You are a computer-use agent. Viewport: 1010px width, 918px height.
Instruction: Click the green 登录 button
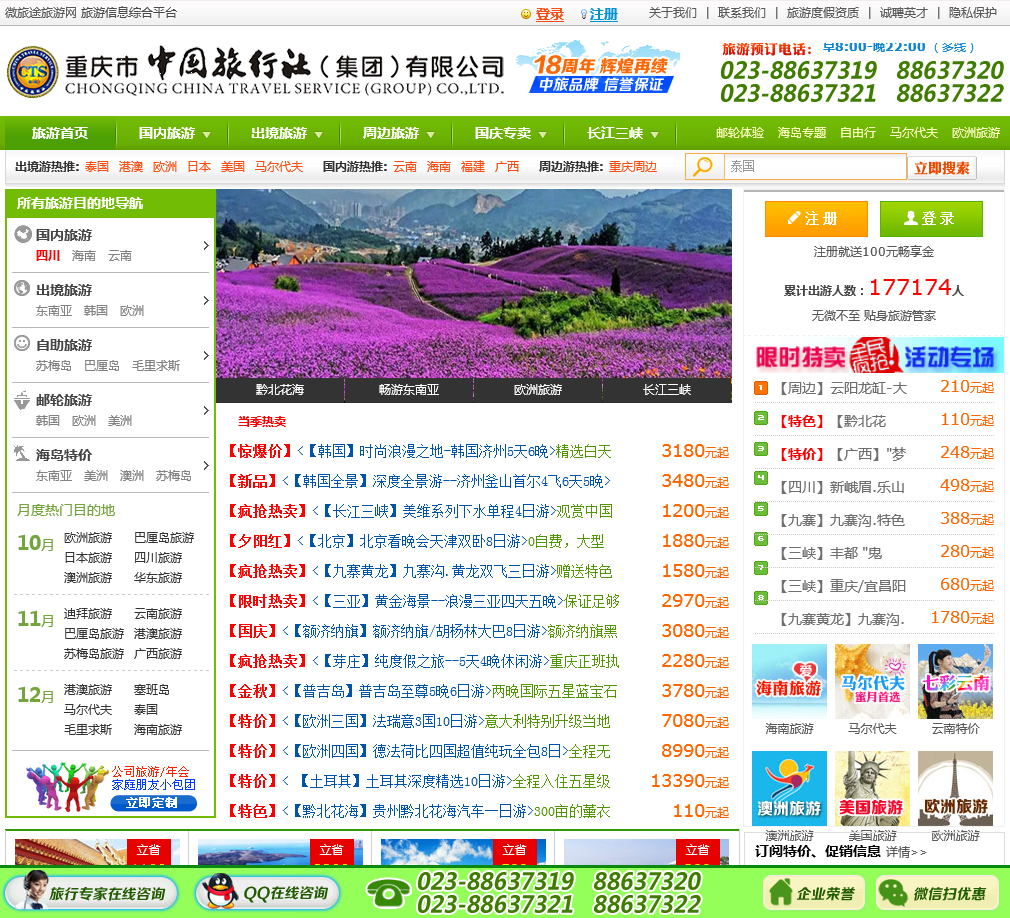931,218
